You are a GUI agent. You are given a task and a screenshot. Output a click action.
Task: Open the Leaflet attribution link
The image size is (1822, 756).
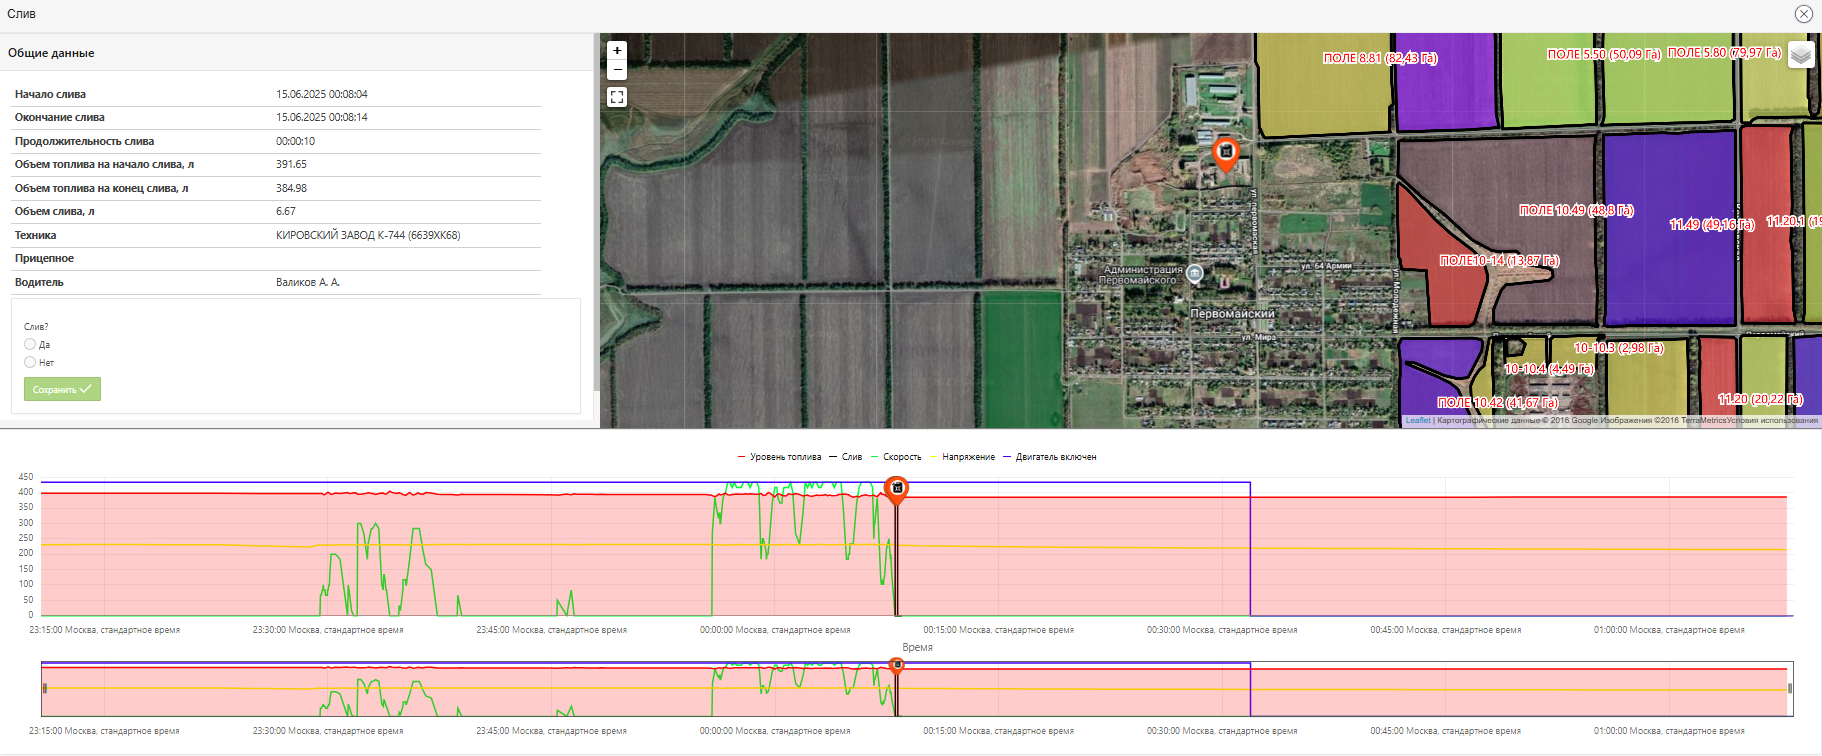pyautogui.click(x=1417, y=421)
